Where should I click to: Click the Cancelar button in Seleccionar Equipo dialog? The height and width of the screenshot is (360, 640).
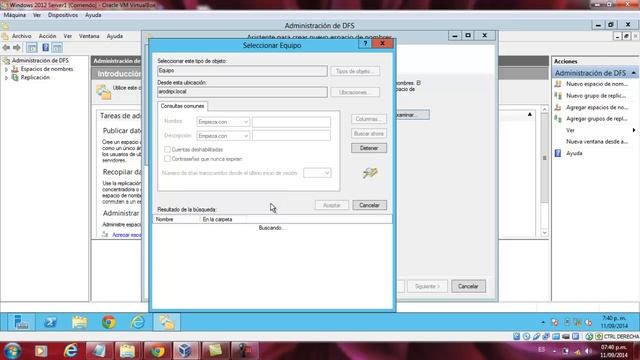pyautogui.click(x=369, y=205)
